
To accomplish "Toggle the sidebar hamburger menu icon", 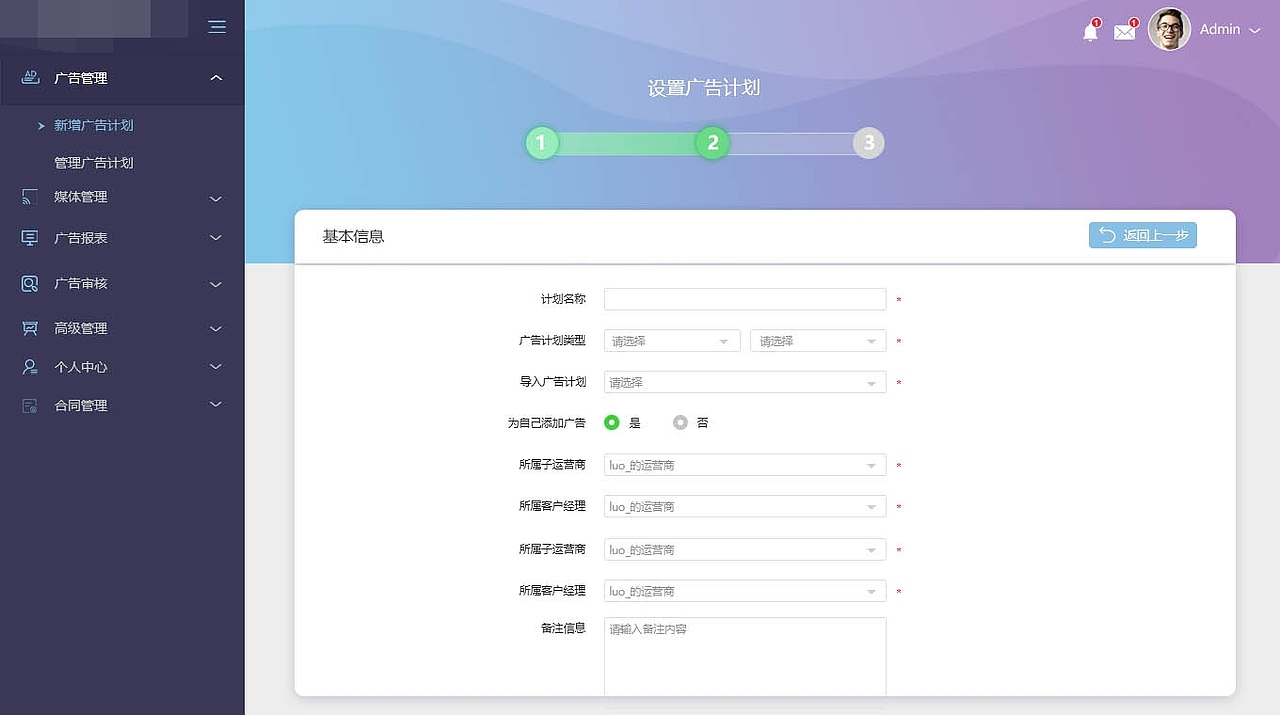I will coord(217,27).
